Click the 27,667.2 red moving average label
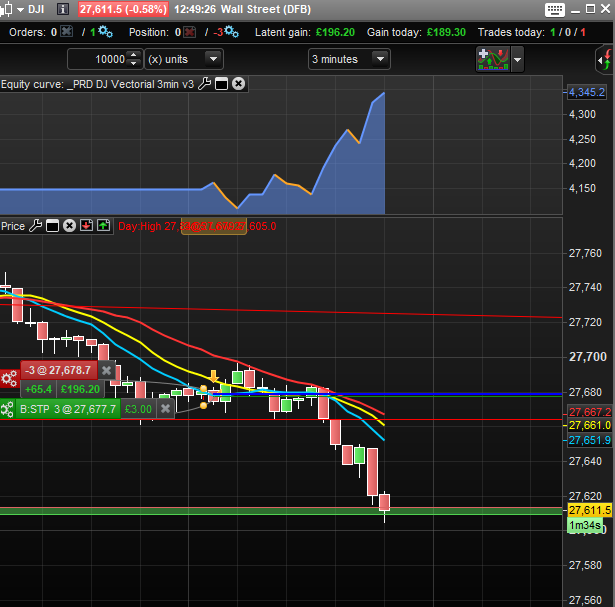Image resolution: width=615 pixels, height=607 pixels. pos(590,412)
